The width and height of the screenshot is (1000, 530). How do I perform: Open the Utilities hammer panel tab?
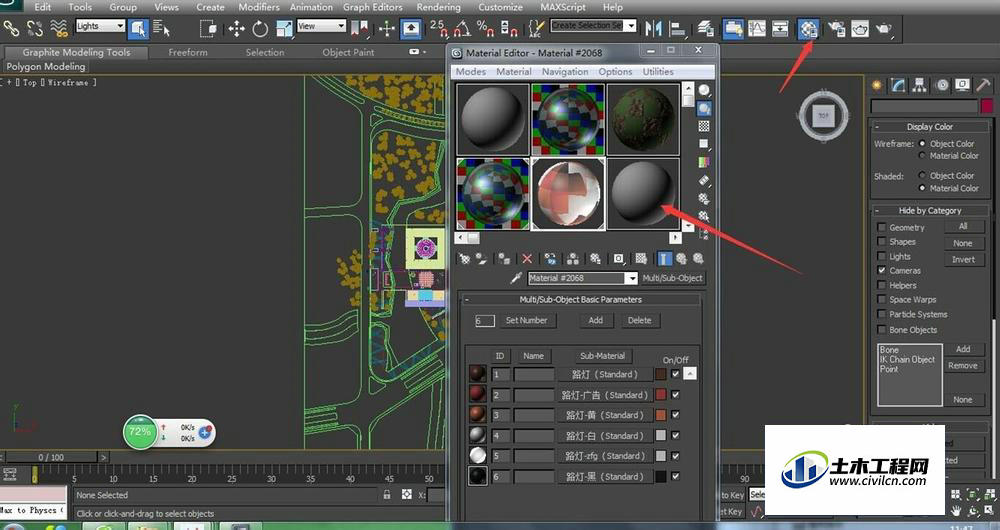pos(983,85)
